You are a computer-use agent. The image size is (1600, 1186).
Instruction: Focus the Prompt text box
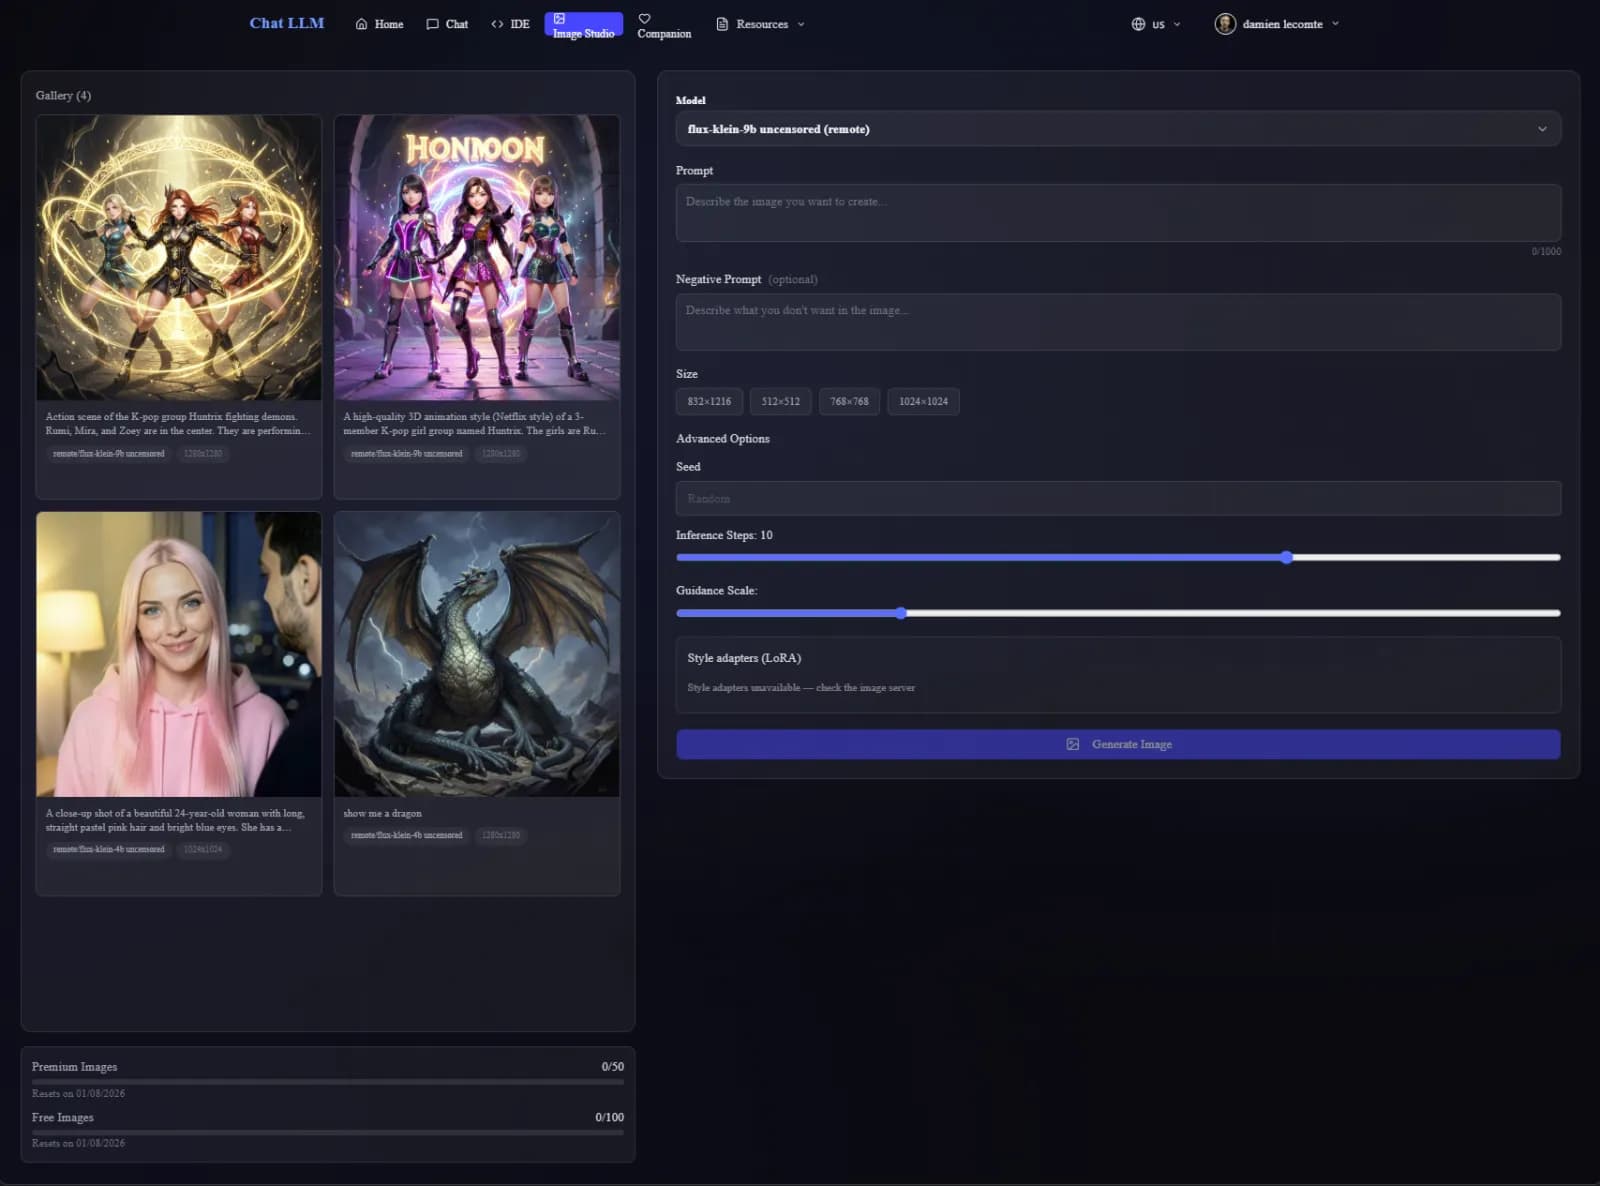[x=1118, y=213]
